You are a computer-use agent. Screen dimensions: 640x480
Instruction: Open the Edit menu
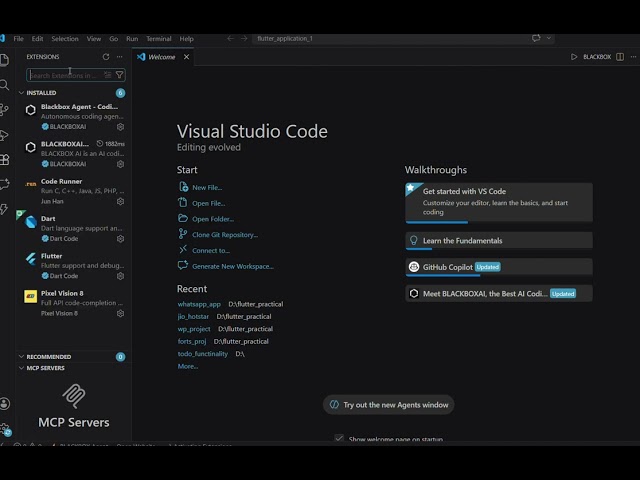coord(37,39)
